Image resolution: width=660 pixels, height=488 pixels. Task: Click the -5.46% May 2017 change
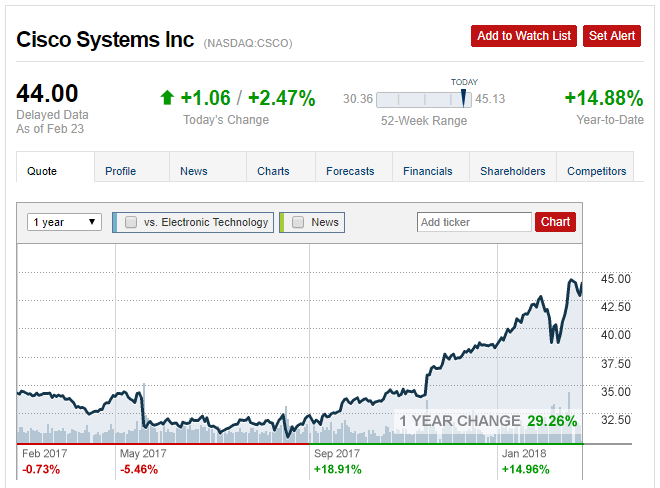pyautogui.click(x=139, y=469)
